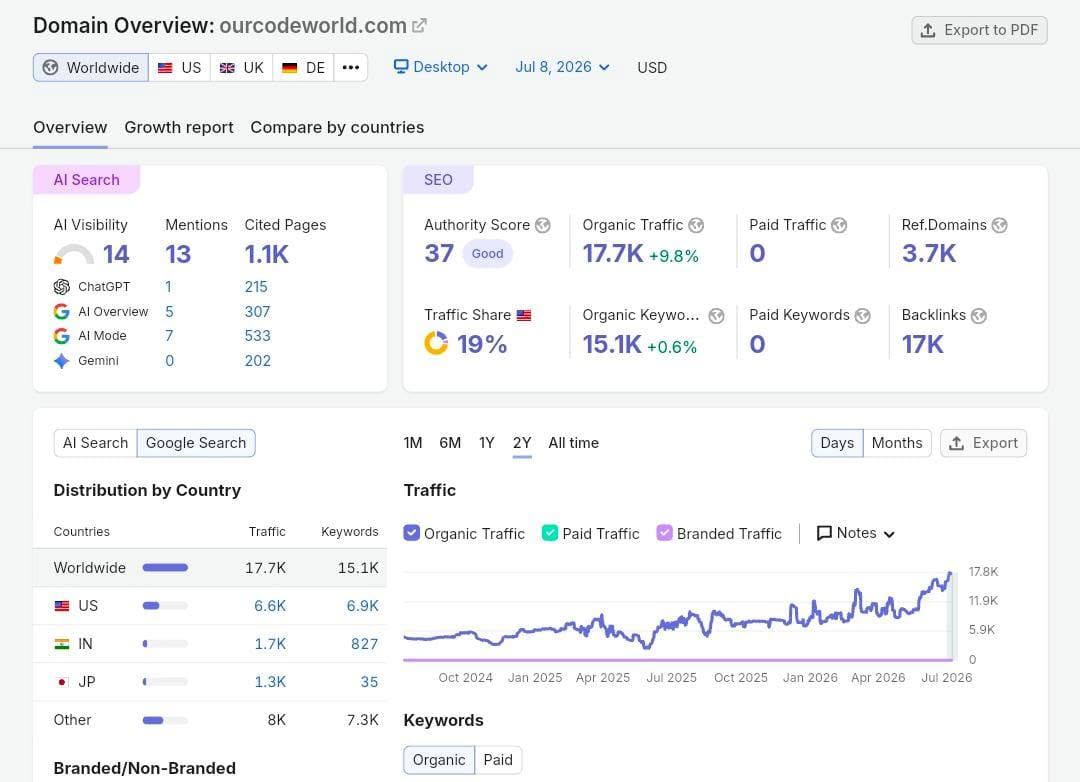Select the 6M time range

(x=450, y=443)
